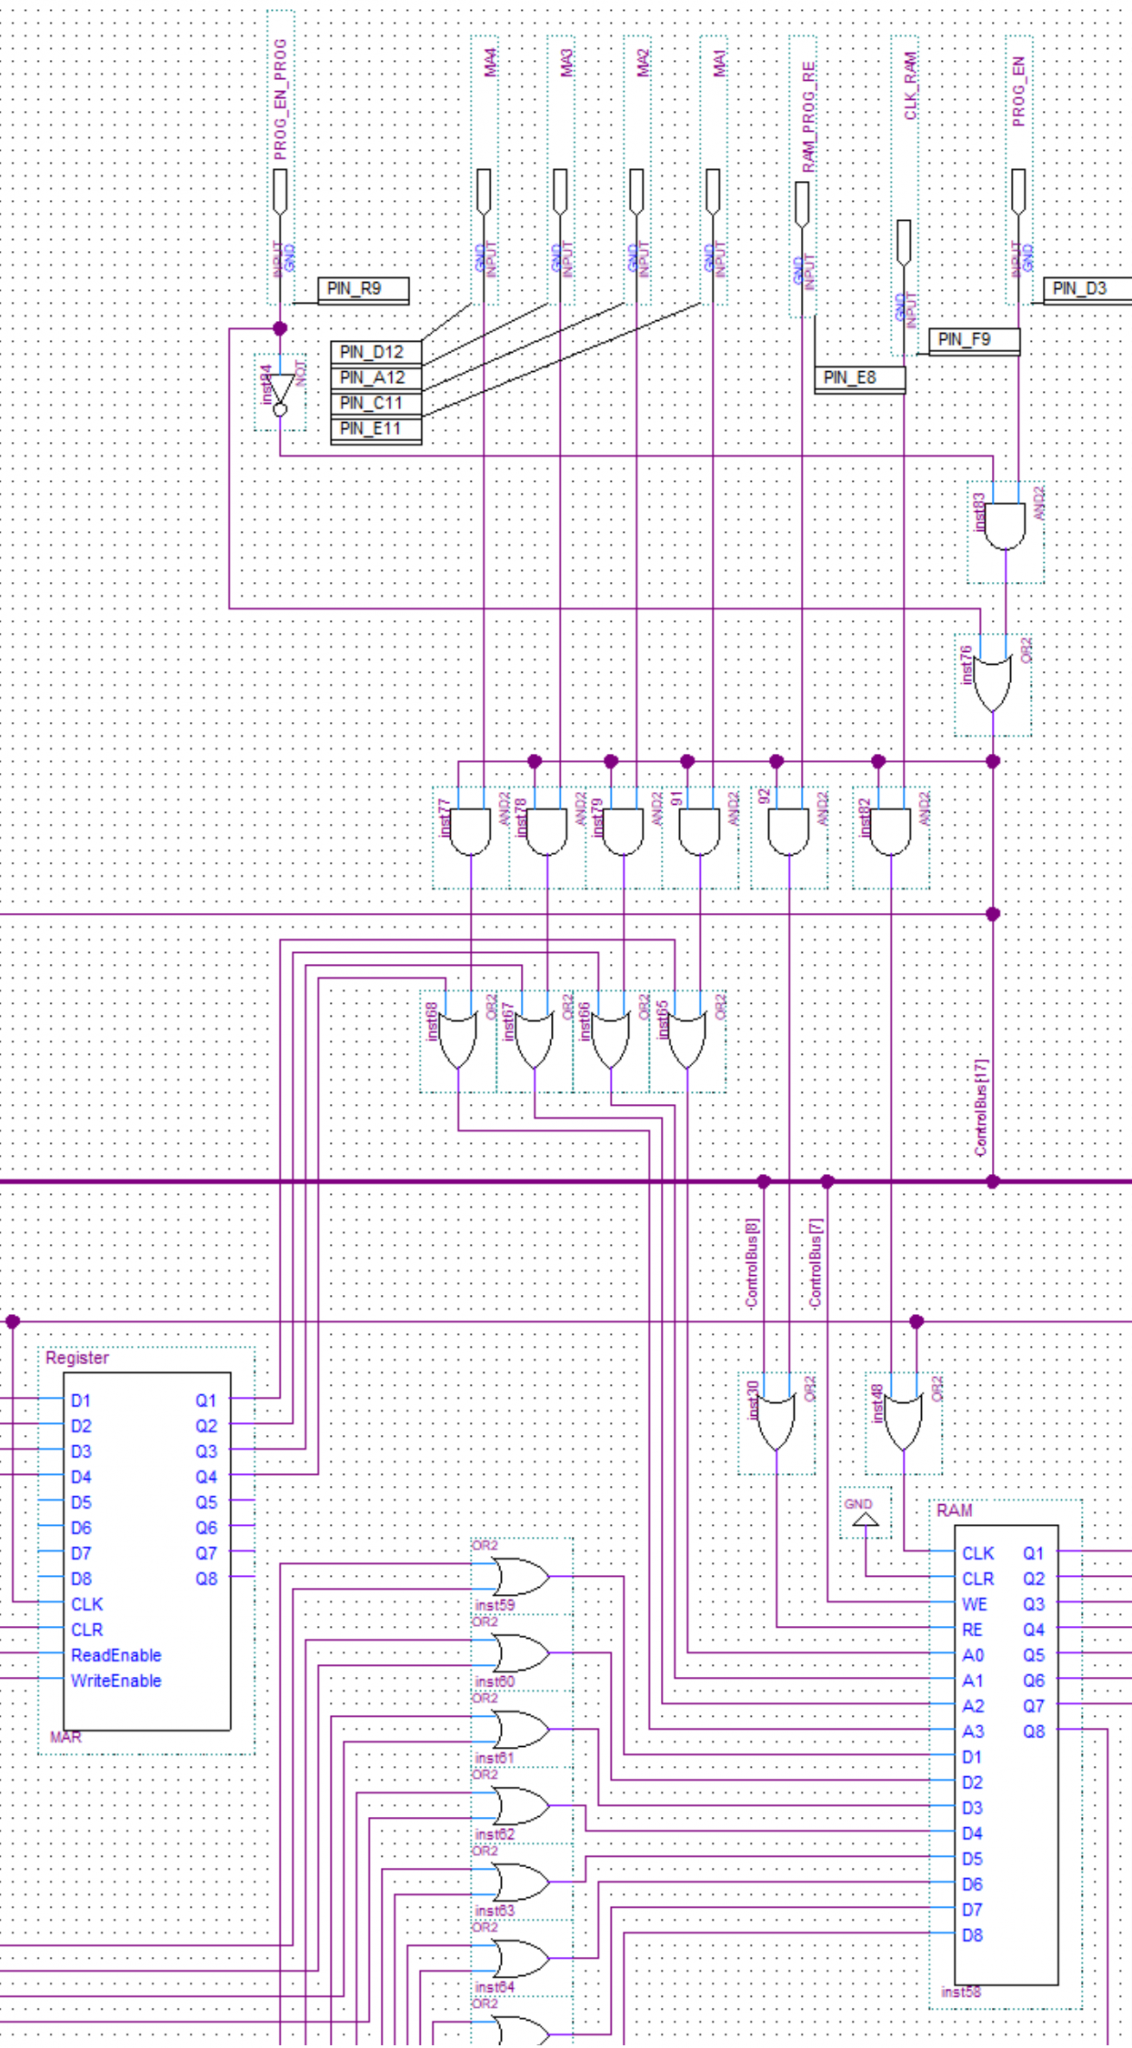Select the RAM_PROG_RE input pin symbol

click(x=802, y=204)
